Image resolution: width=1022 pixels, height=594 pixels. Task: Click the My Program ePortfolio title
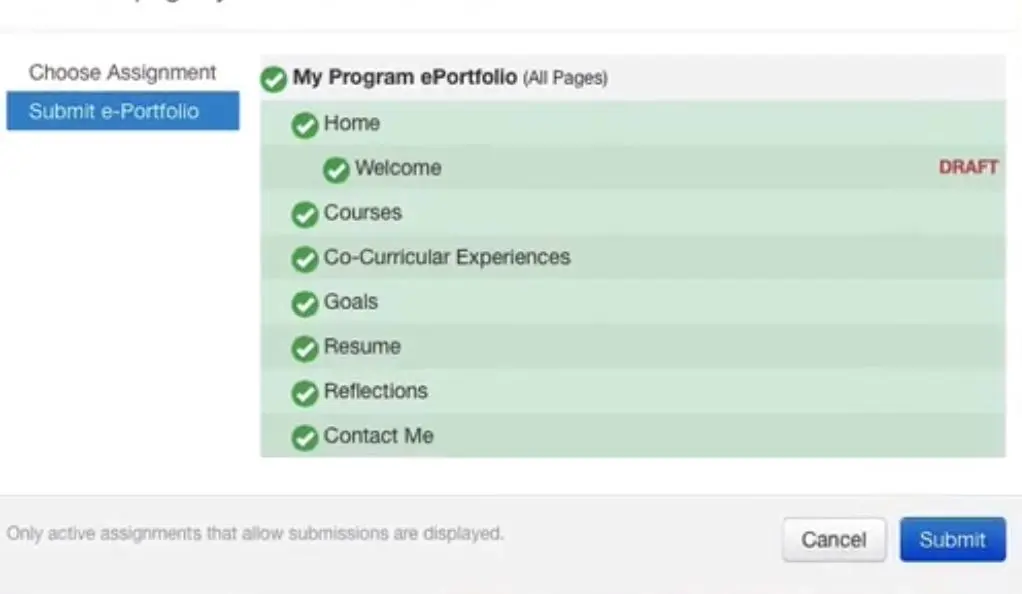404,78
